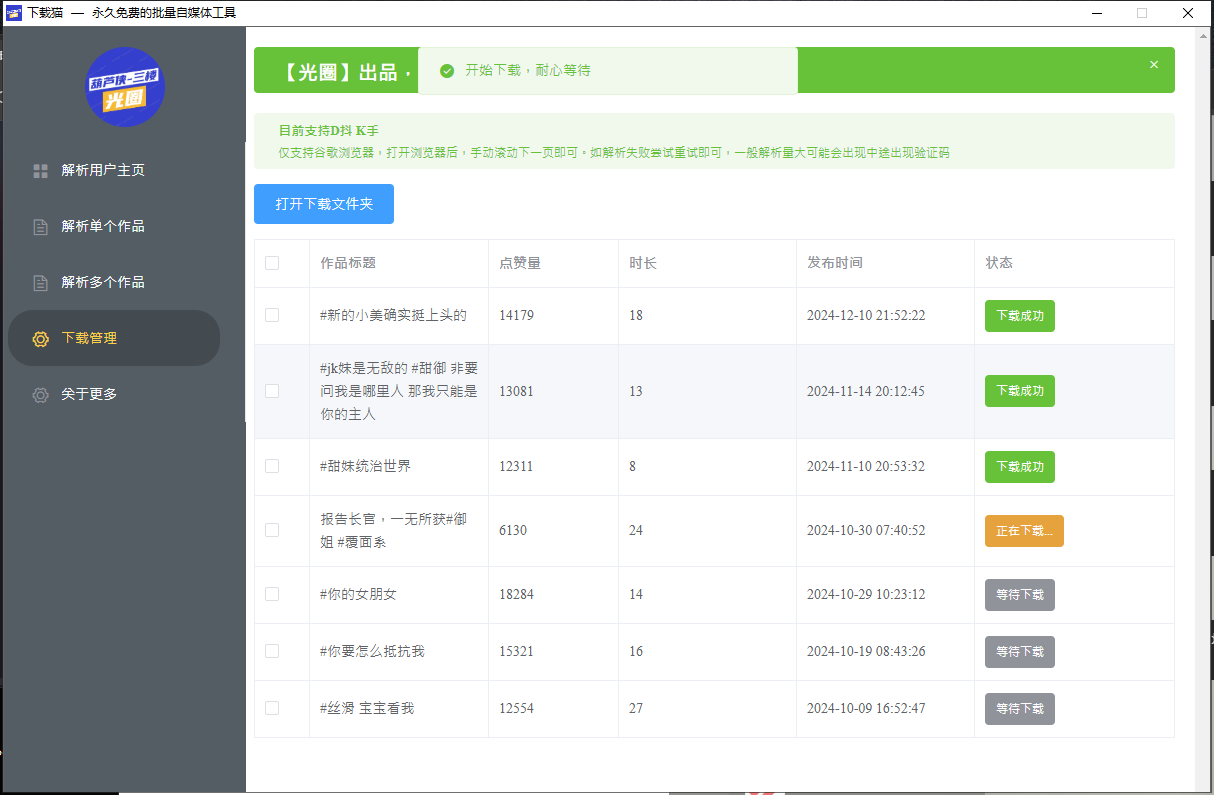Select the checkbox for #甜妹统治世界 row
This screenshot has height=795, width=1214.
coord(272,466)
